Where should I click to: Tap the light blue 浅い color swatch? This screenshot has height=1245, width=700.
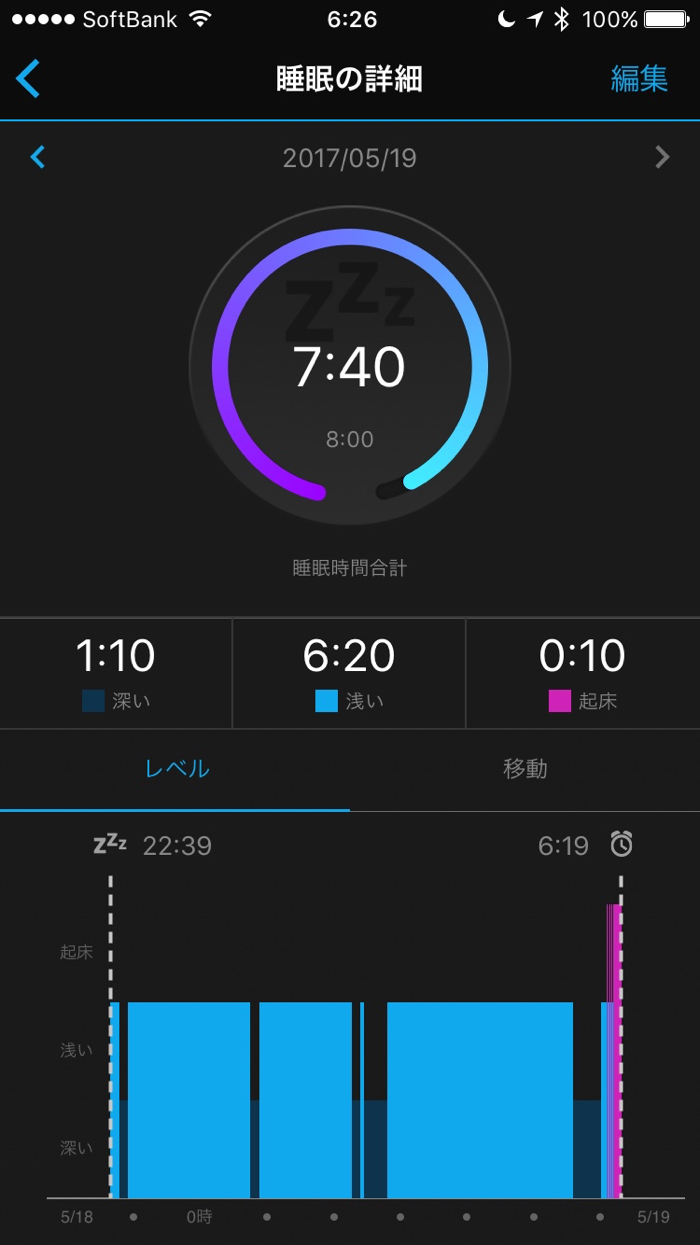[x=326, y=701]
